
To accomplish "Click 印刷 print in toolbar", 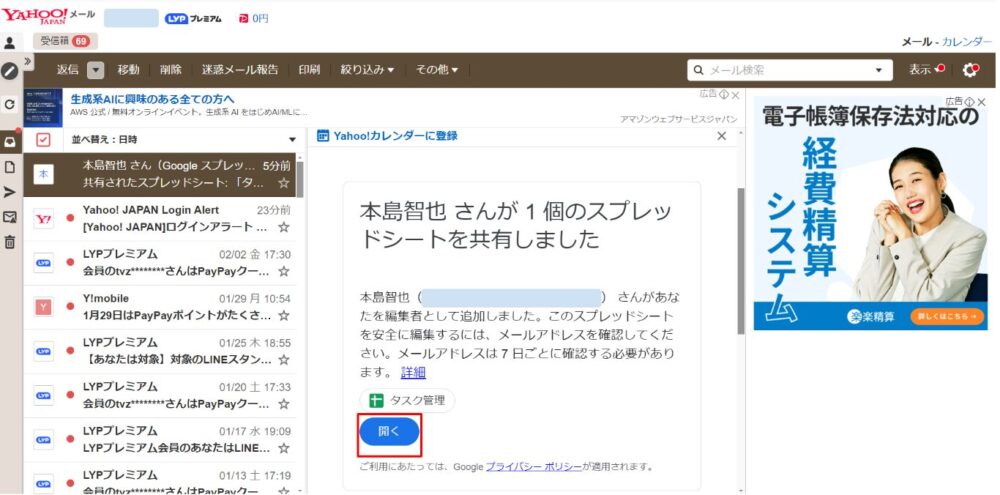I will pos(309,70).
